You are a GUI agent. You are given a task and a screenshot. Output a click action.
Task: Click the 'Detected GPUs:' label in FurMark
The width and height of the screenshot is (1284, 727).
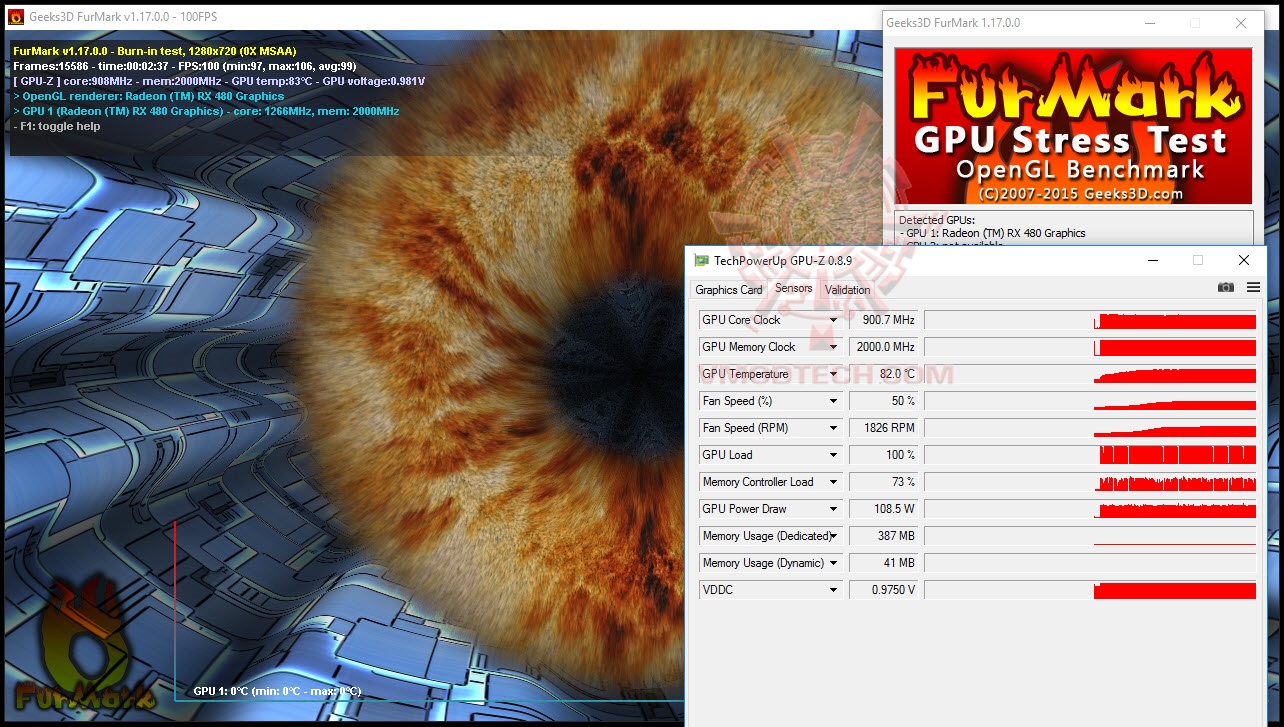[936, 220]
